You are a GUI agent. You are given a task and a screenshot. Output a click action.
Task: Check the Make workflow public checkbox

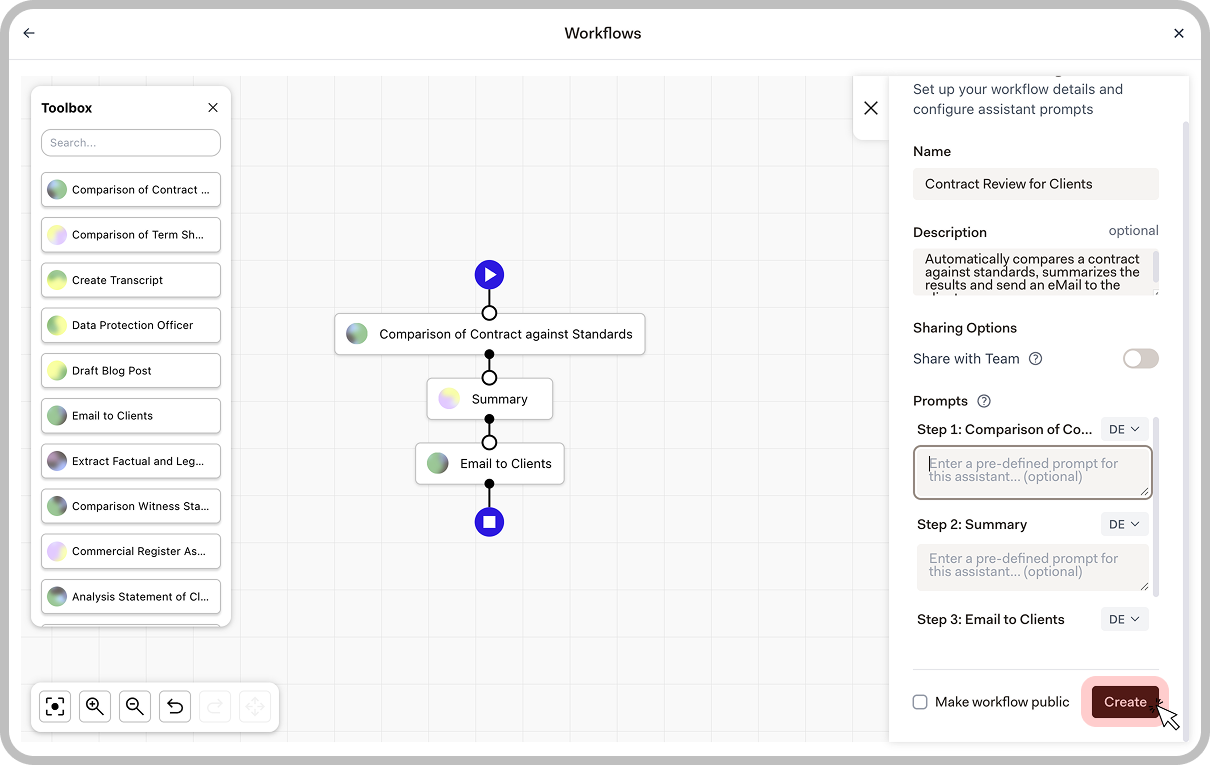pos(919,702)
